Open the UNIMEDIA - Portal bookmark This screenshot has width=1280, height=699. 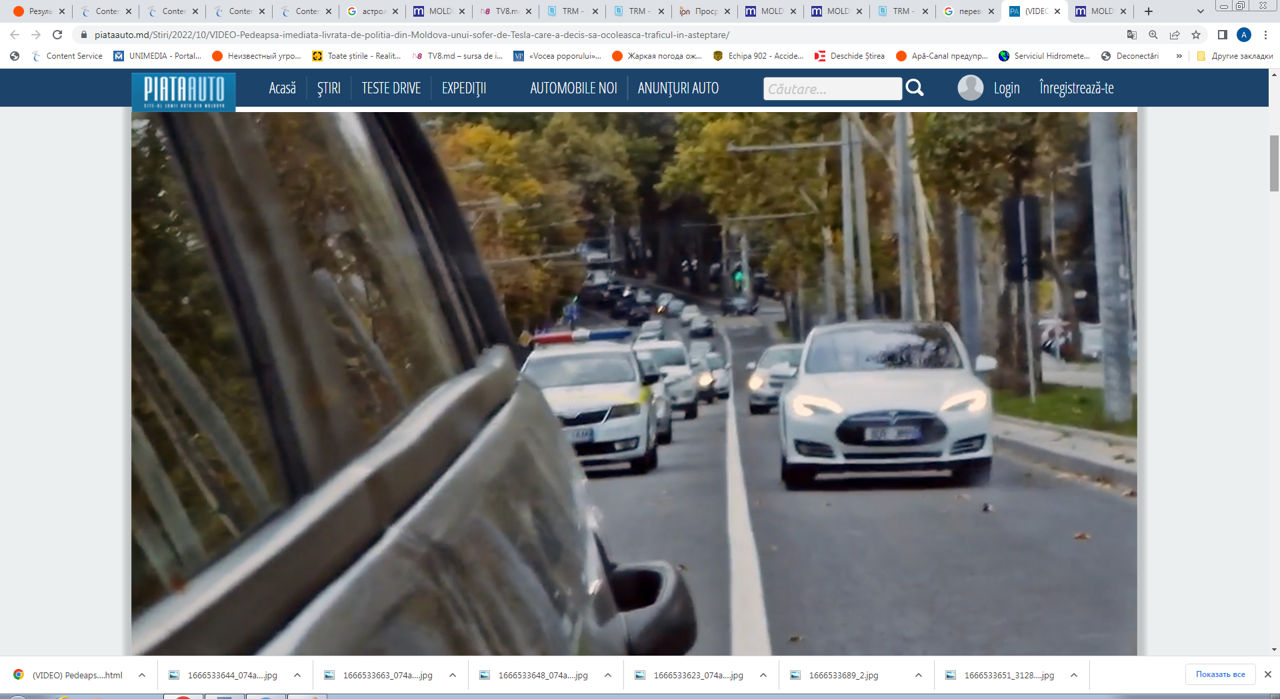coord(157,56)
